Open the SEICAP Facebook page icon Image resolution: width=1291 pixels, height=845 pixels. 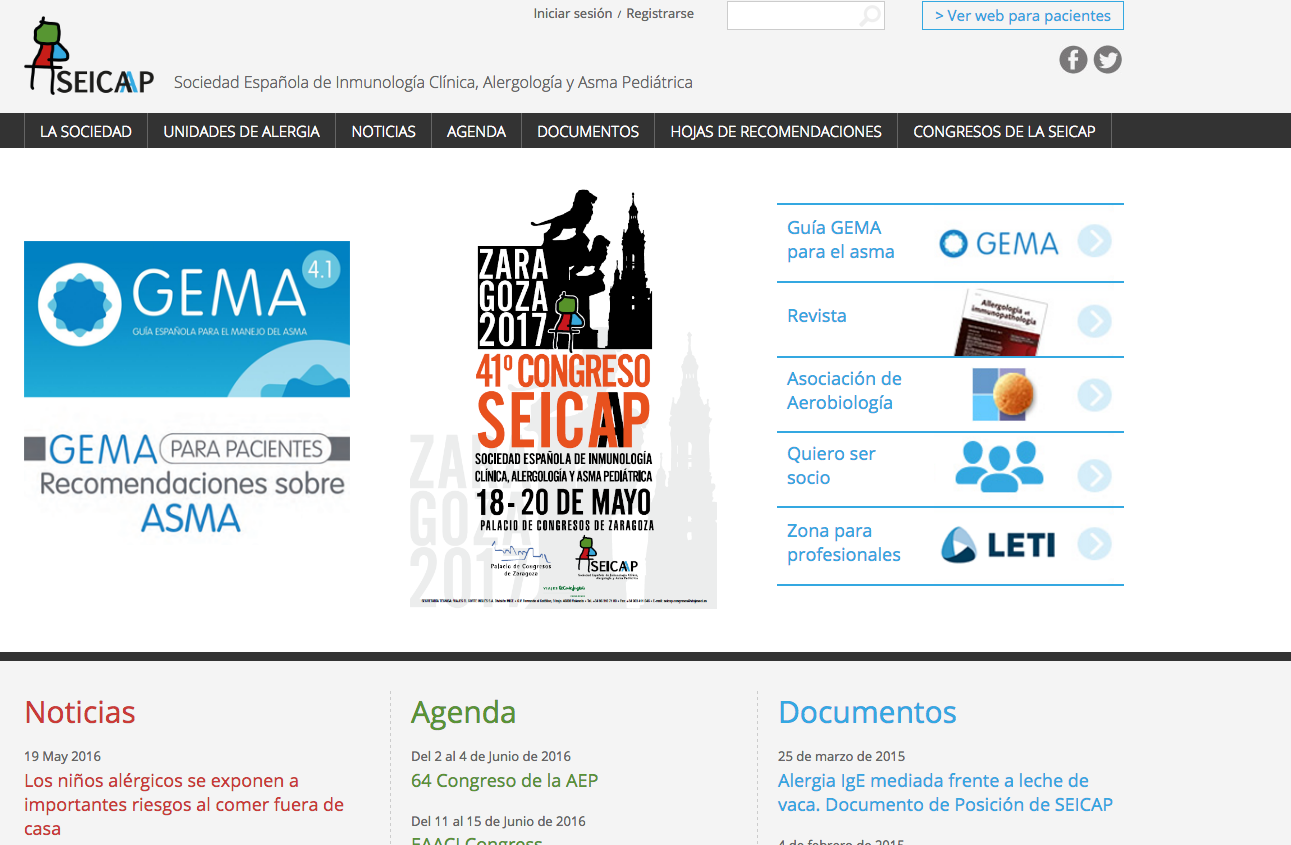click(x=1073, y=60)
